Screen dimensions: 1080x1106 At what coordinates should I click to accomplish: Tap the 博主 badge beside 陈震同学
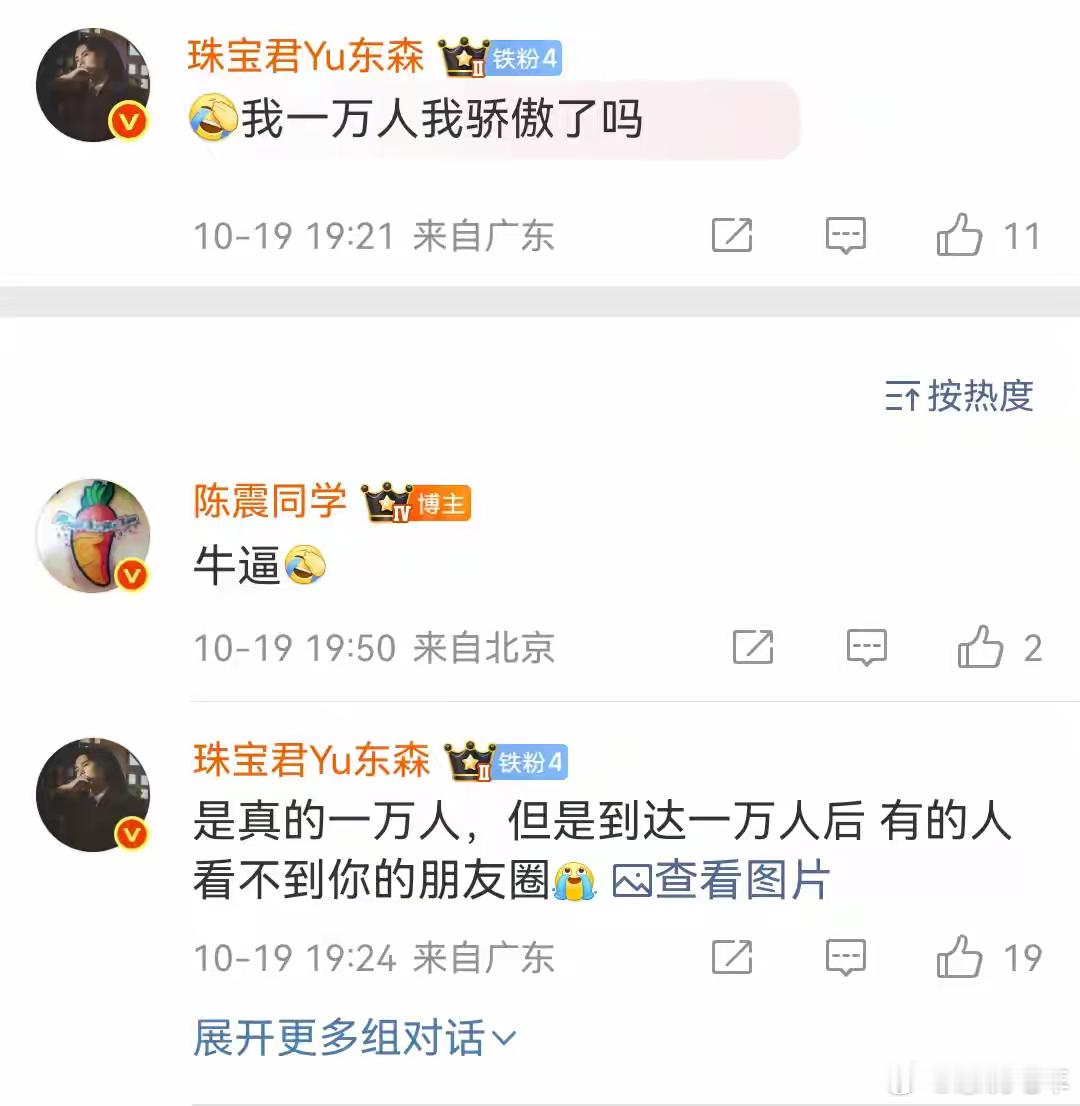point(440,504)
